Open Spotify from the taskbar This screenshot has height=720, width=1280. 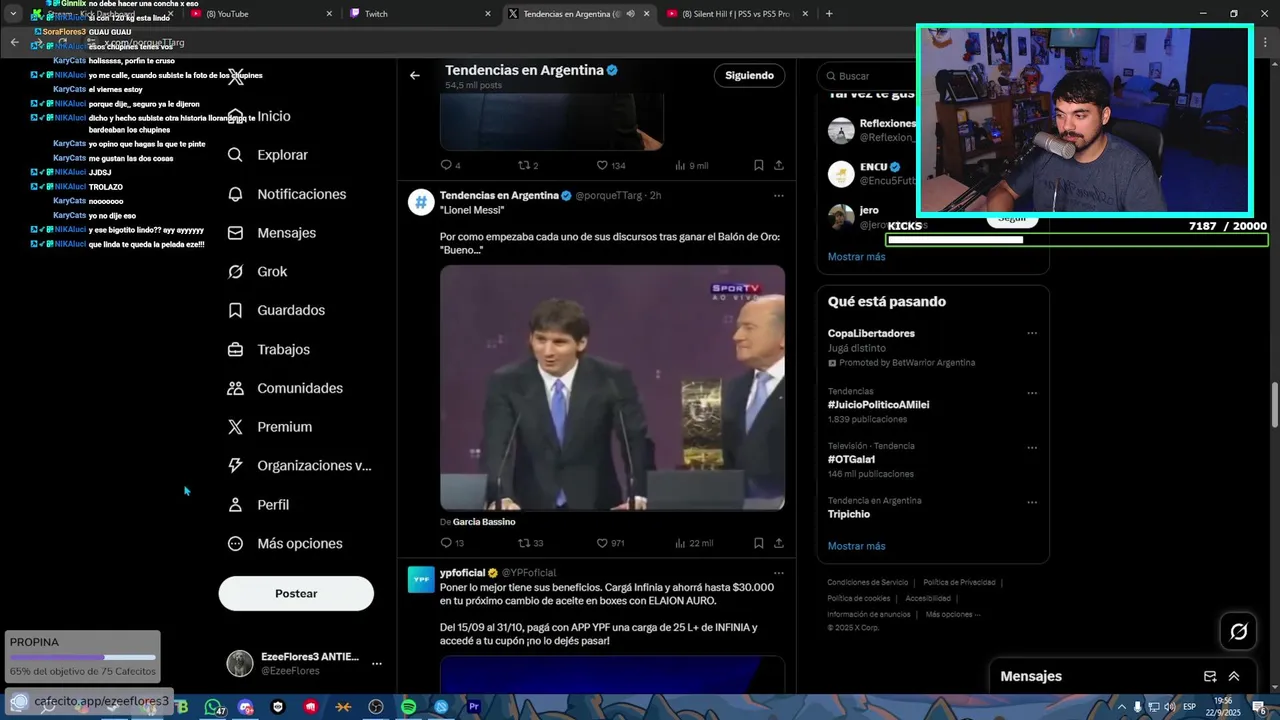[x=409, y=707]
